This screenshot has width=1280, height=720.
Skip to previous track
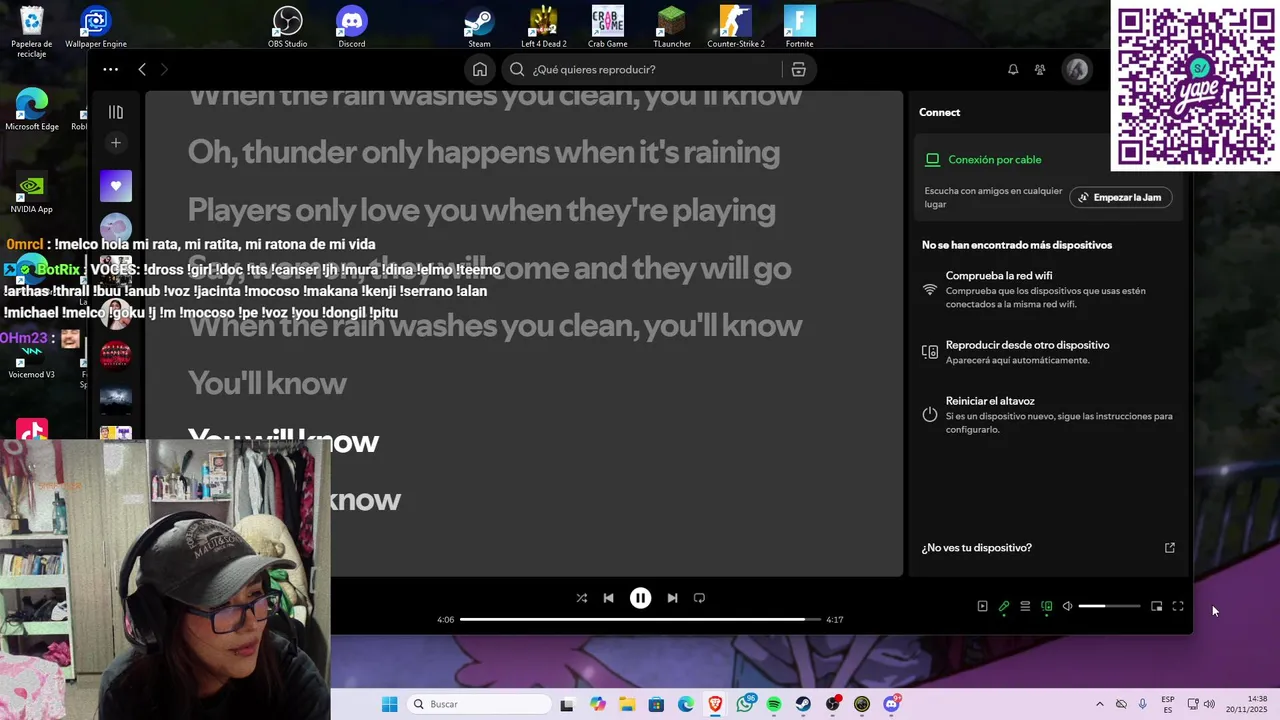click(x=608, y=598)
